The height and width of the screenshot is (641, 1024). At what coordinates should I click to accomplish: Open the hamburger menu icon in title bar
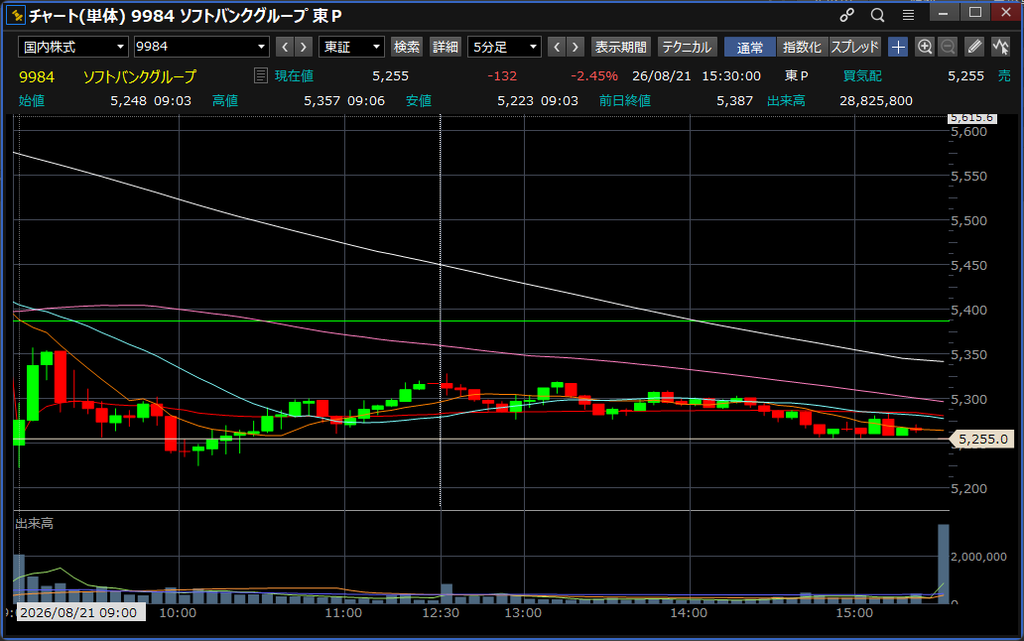tap(908, 14)
